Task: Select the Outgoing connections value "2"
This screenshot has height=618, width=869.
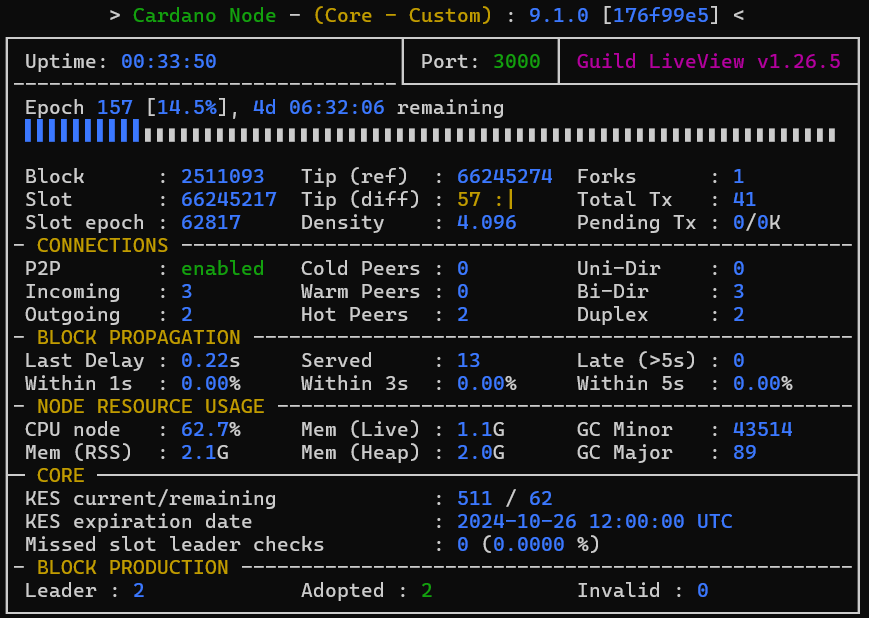Action: tap(187, 315)
